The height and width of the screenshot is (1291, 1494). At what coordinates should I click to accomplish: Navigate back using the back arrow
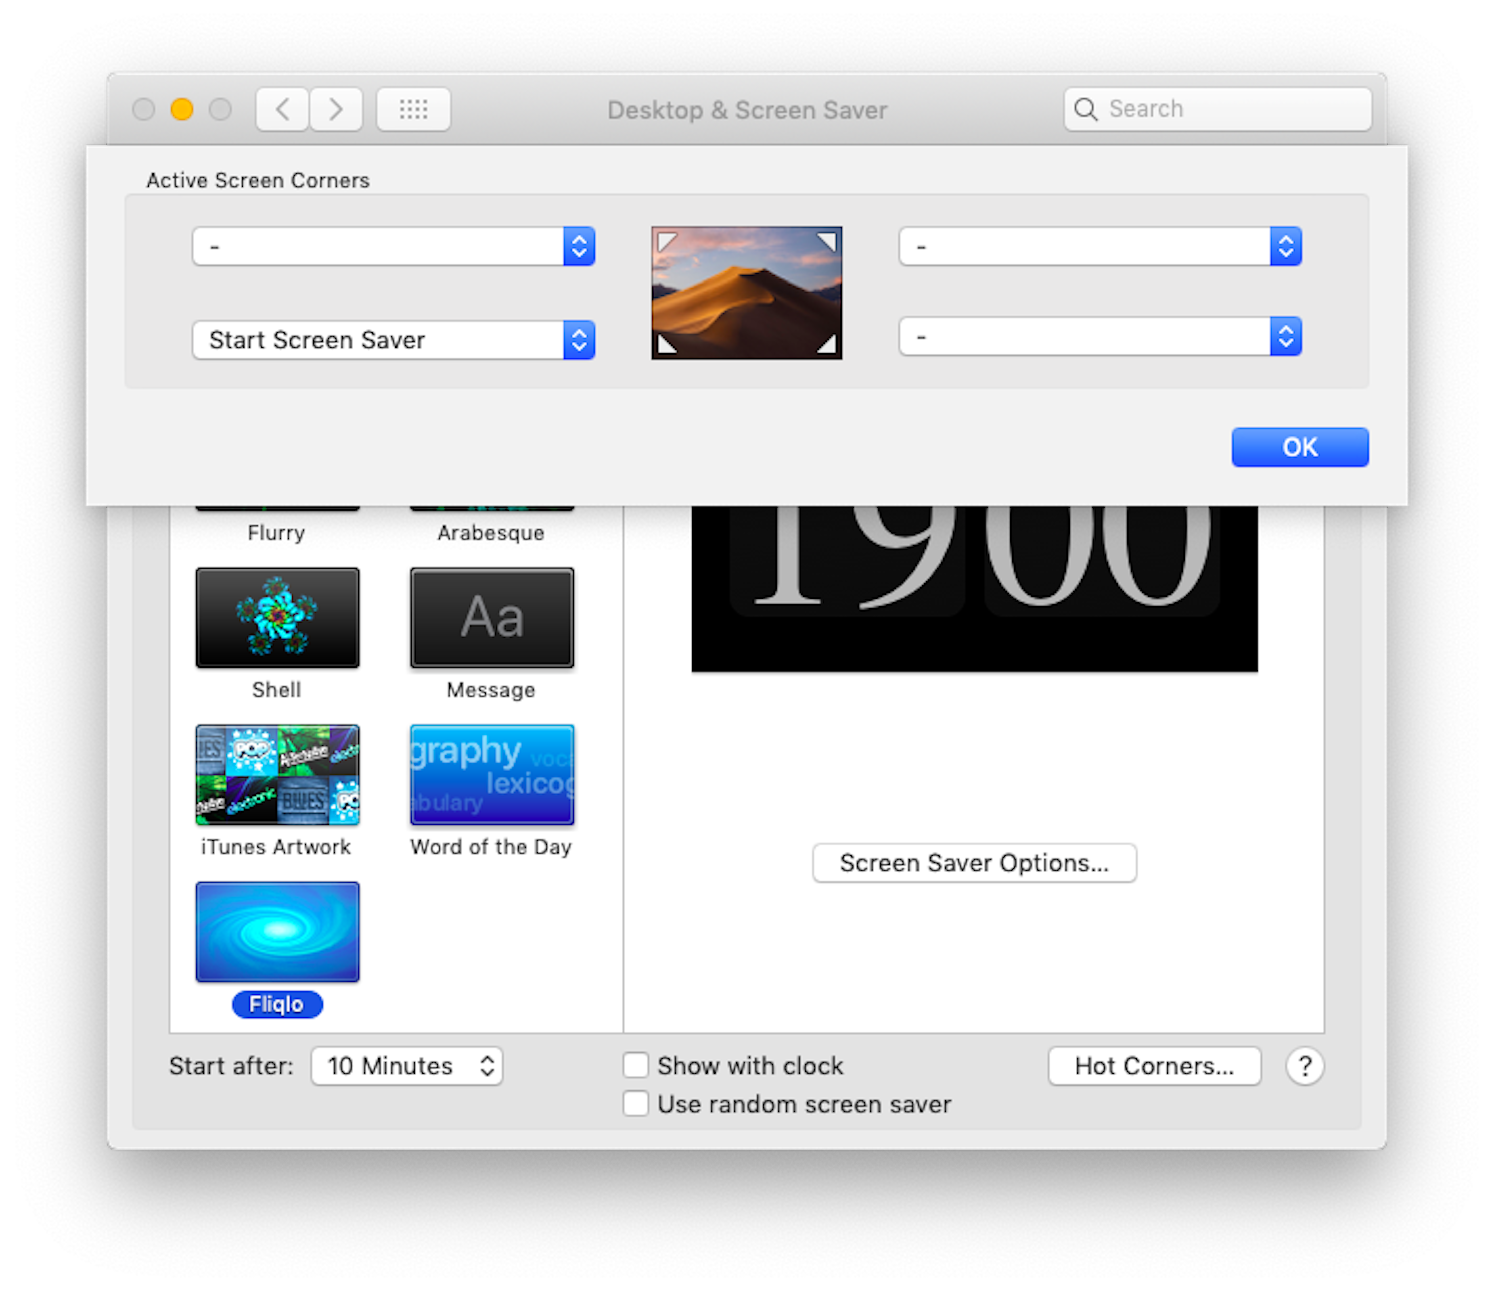click(x=281, y=109)
